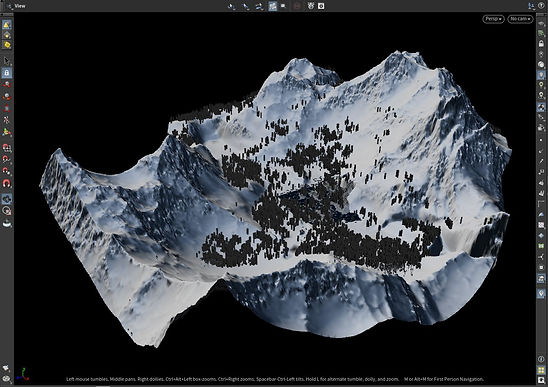Image resolution: width=548 pixels, height=387 pixels.
Task: Activate the Select arrow tool
Action: 7,61
